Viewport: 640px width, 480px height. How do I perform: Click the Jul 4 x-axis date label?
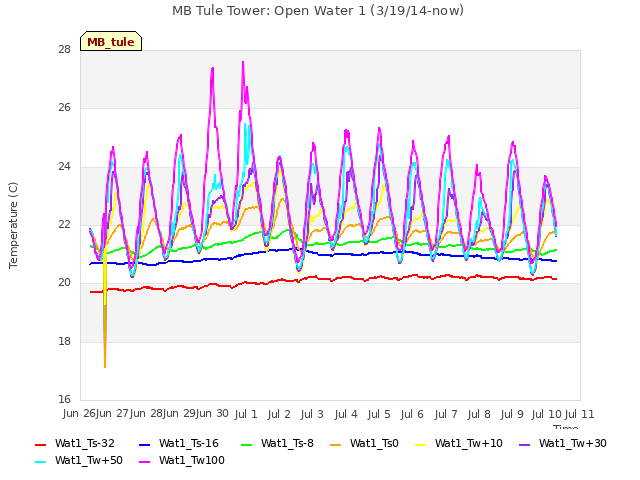point(346,414)
